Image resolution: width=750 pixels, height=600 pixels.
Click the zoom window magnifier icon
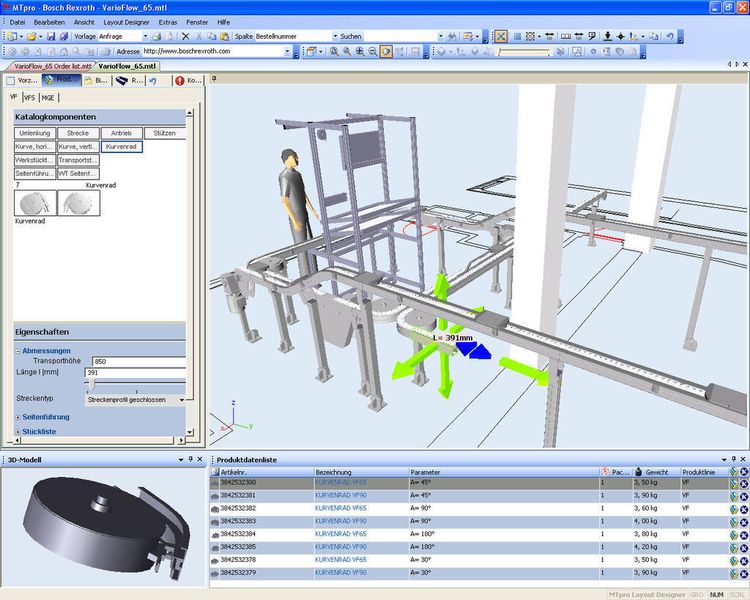(334, 51)
